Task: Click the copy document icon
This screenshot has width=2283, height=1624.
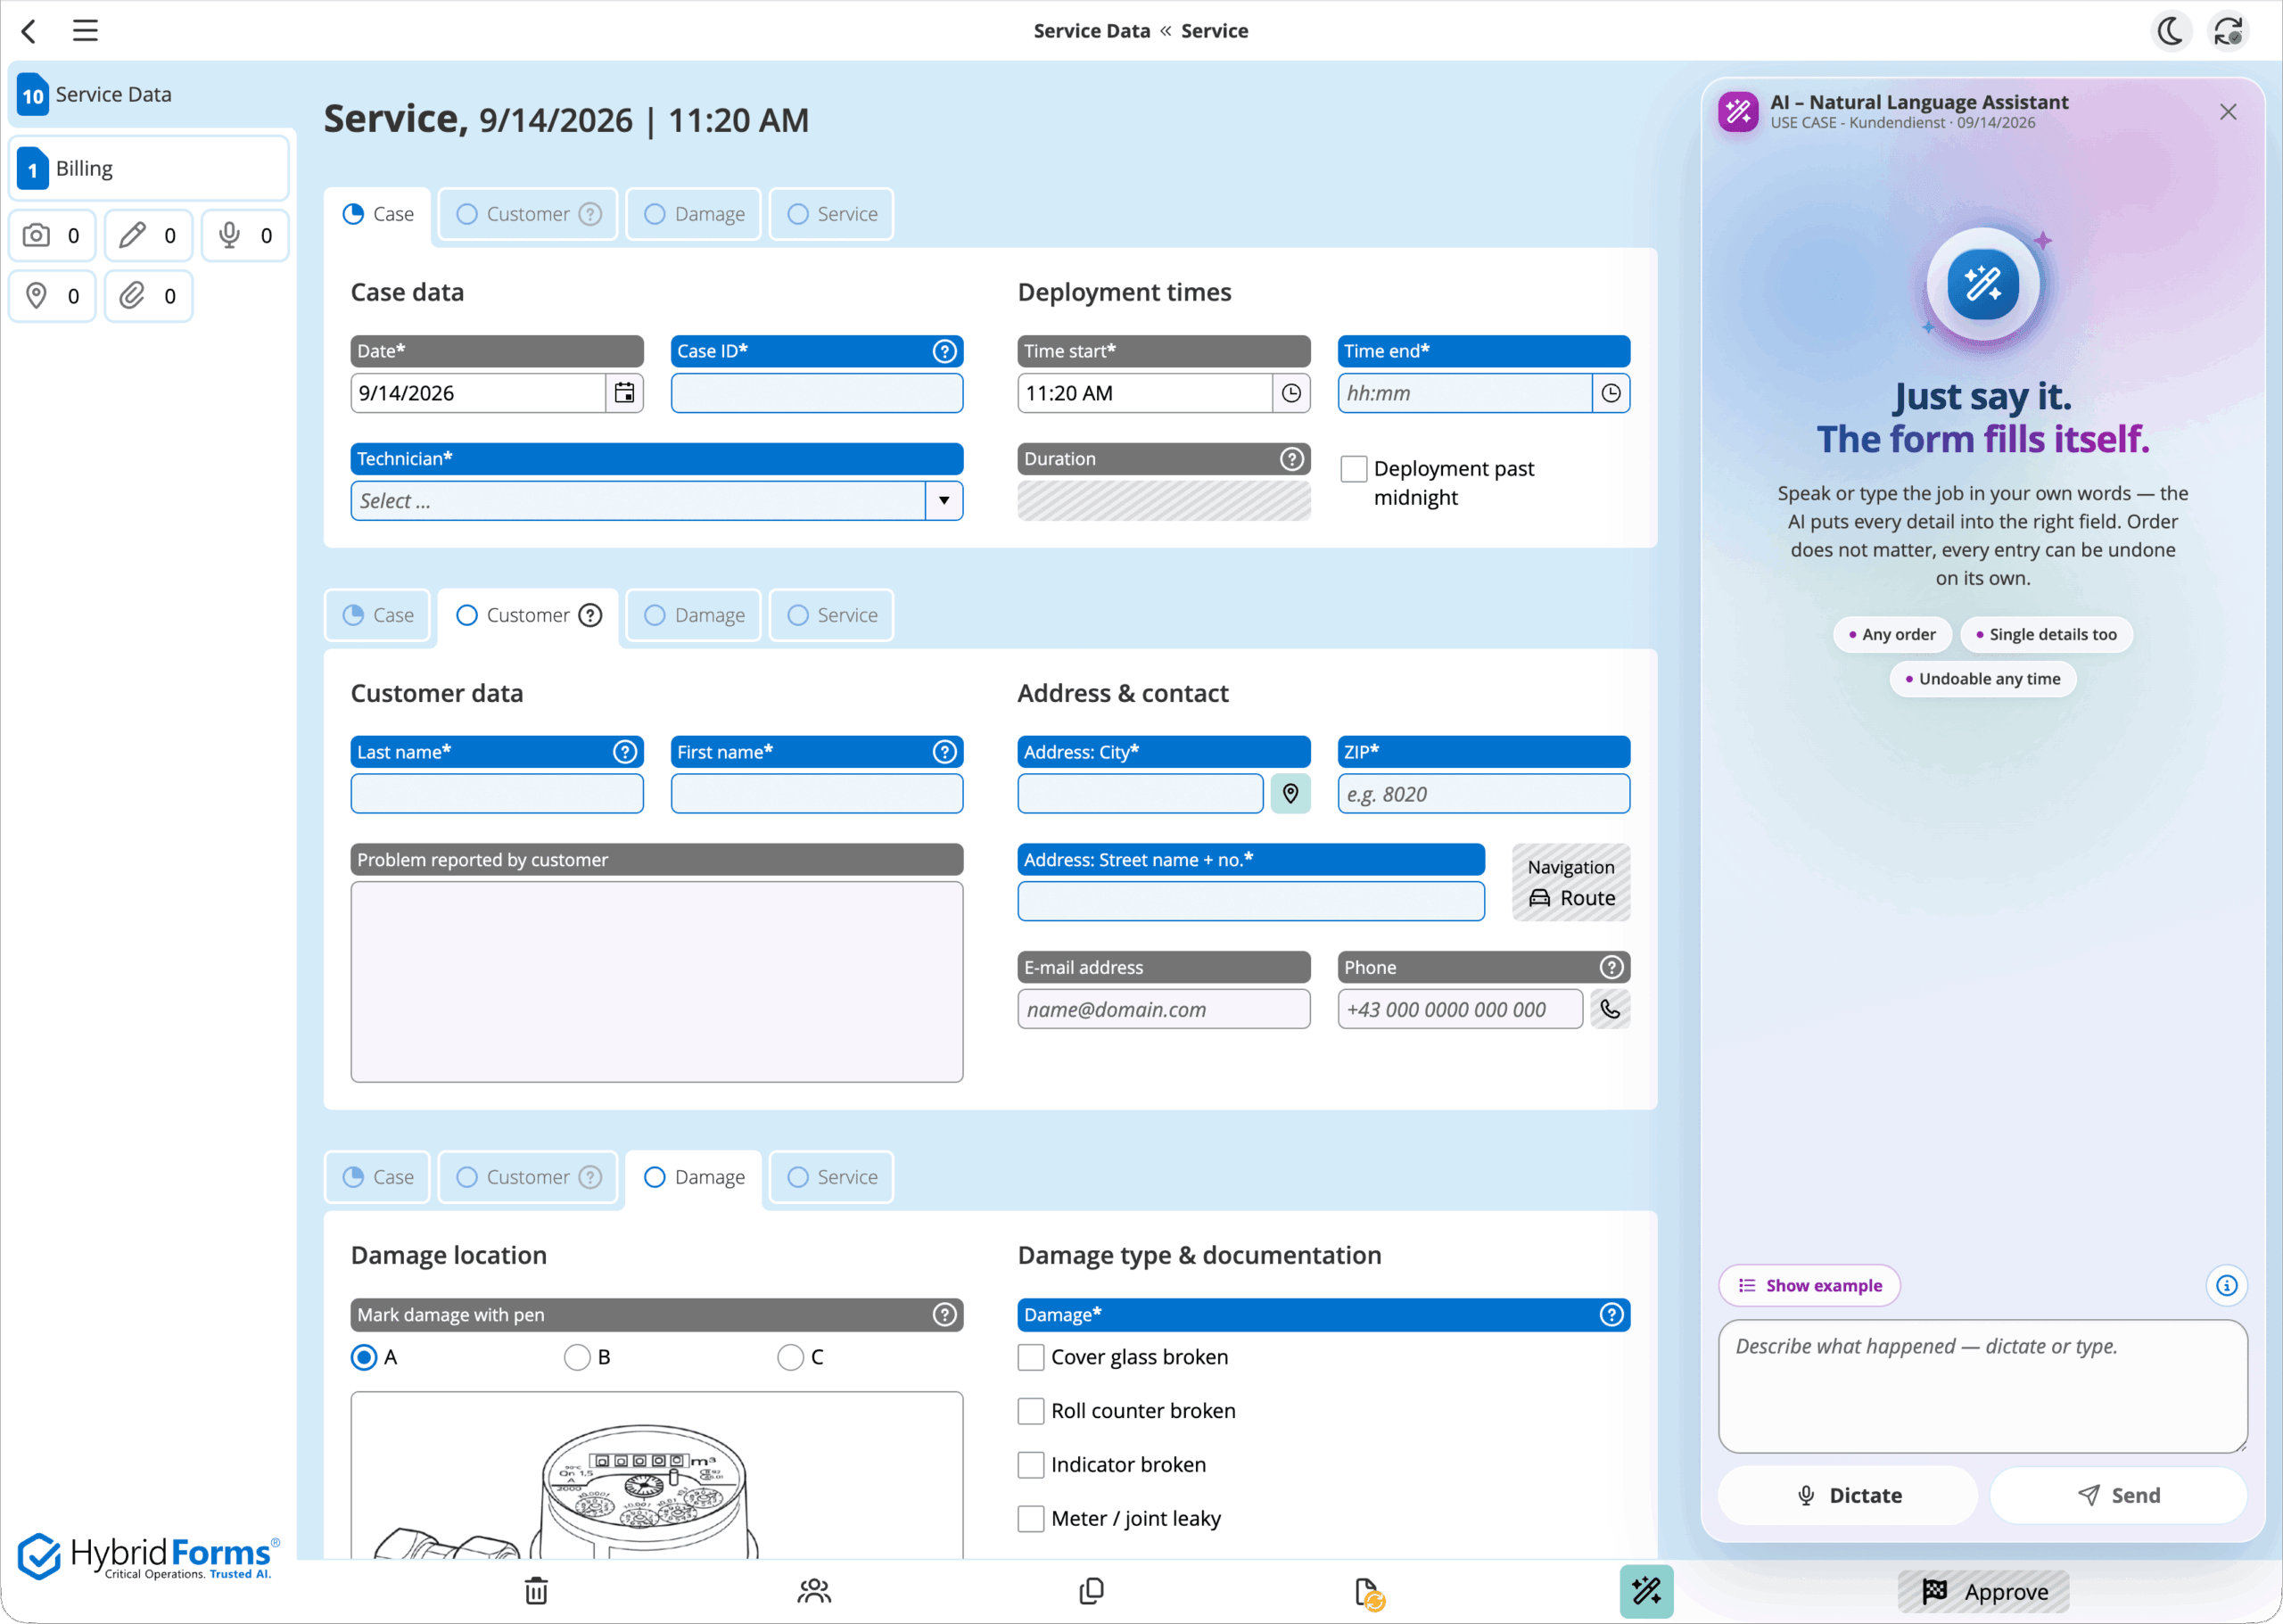Action: 1091,1591
